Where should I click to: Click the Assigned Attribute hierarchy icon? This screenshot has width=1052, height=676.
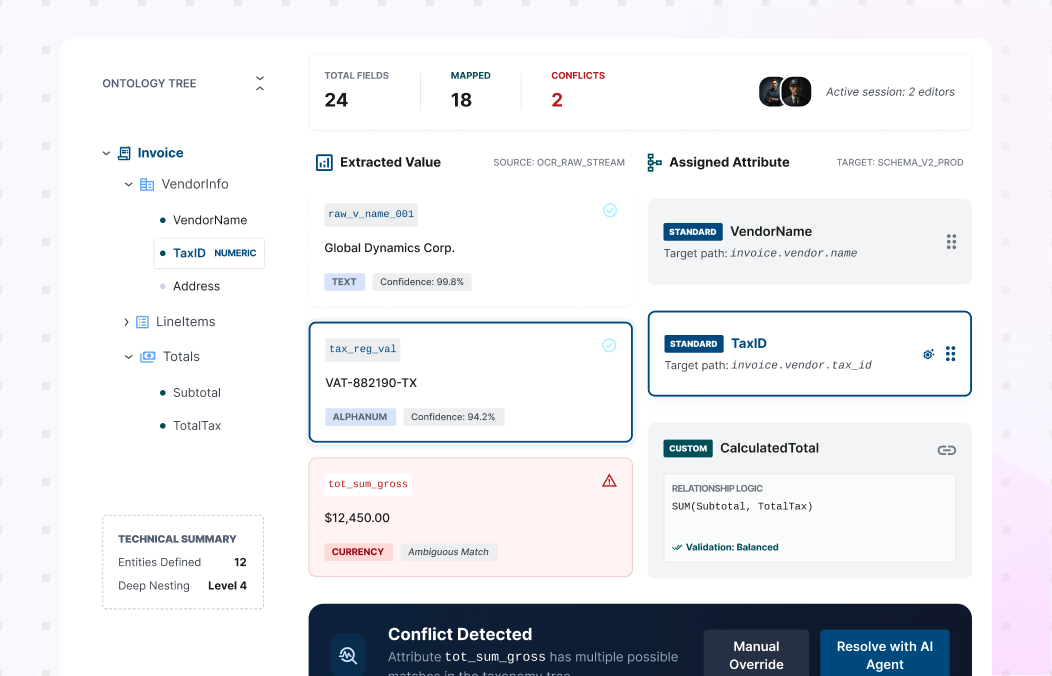pyautogui.click(x=654, y=162)
